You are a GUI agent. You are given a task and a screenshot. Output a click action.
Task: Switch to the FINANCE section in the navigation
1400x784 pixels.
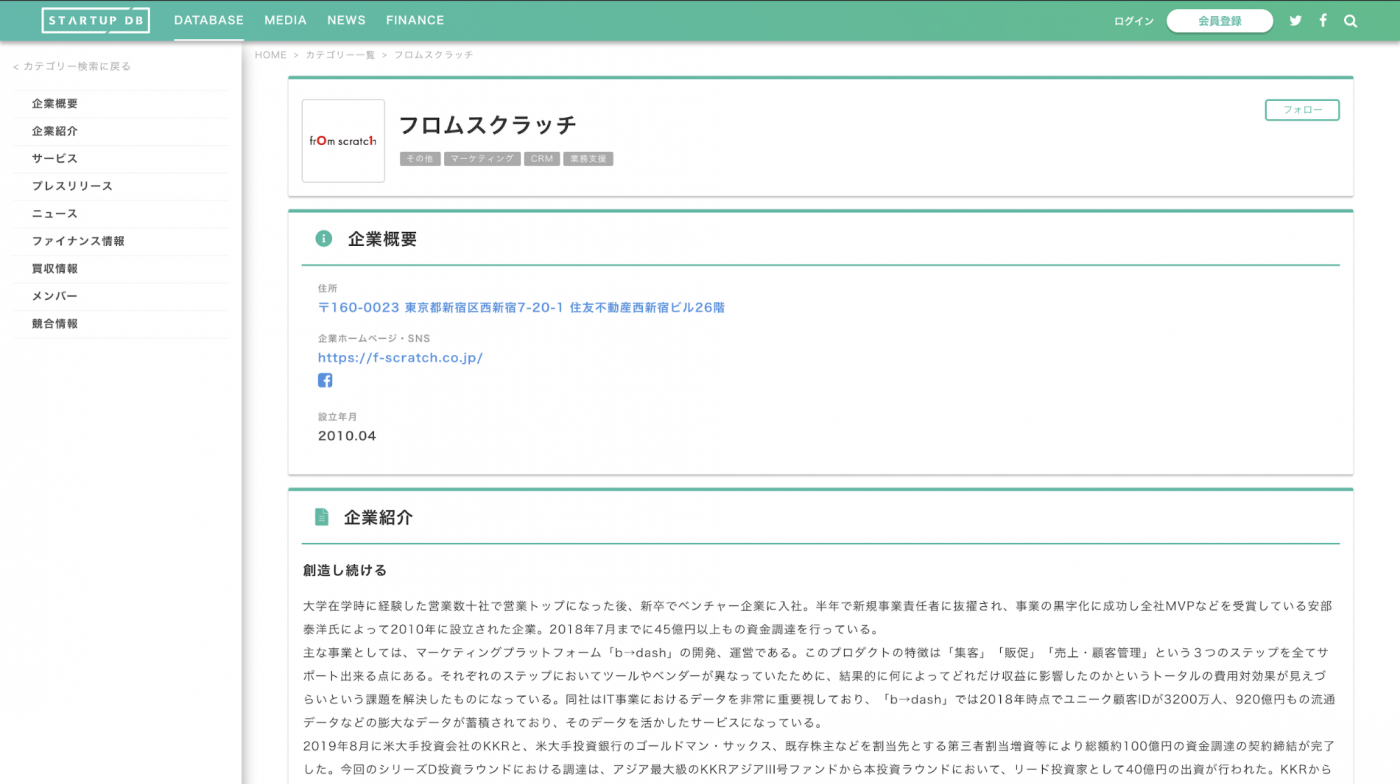pyautogui.click(x=415, y=20)
